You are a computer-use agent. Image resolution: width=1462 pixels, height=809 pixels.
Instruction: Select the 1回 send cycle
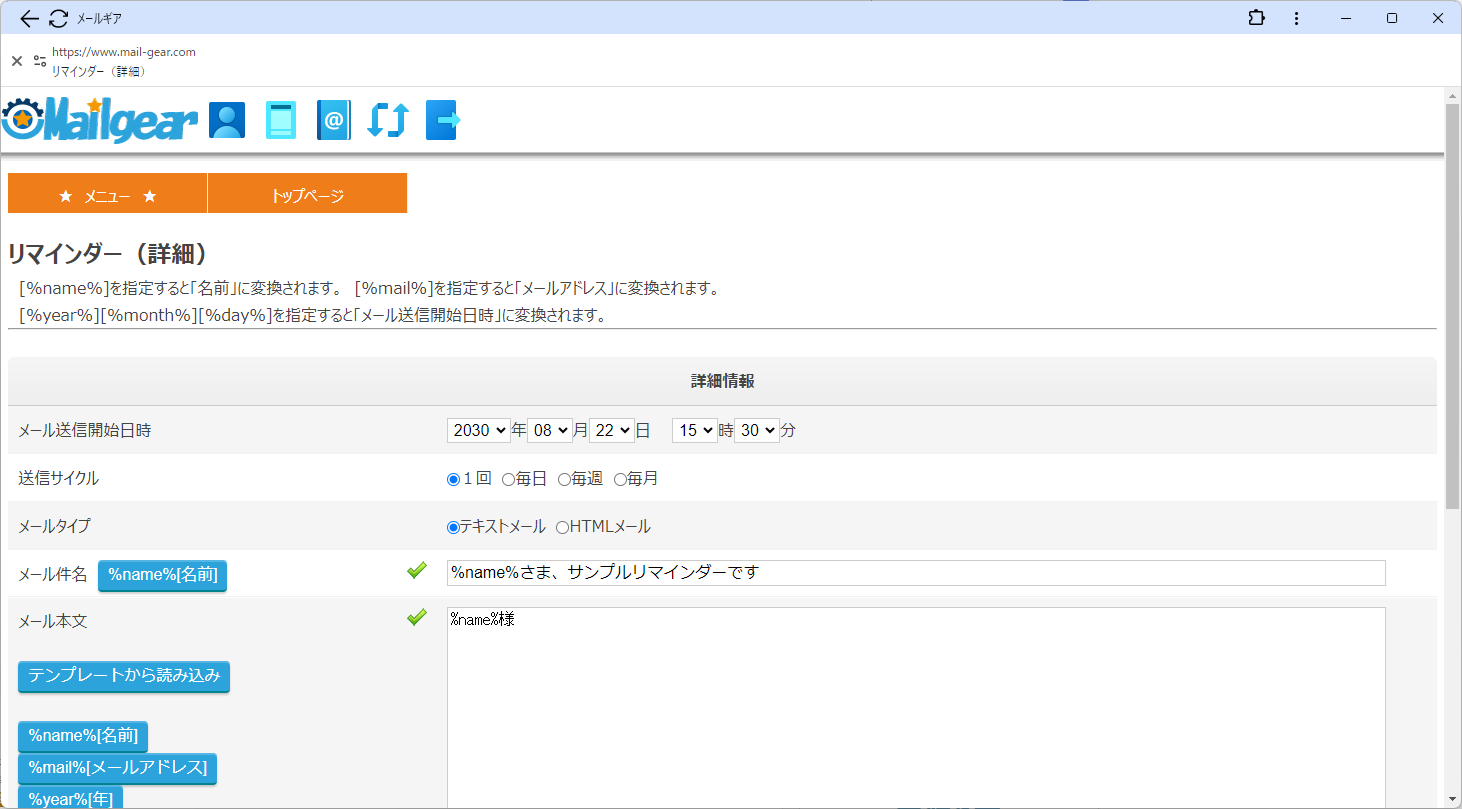pyautogui.click(x=453, y=479)
